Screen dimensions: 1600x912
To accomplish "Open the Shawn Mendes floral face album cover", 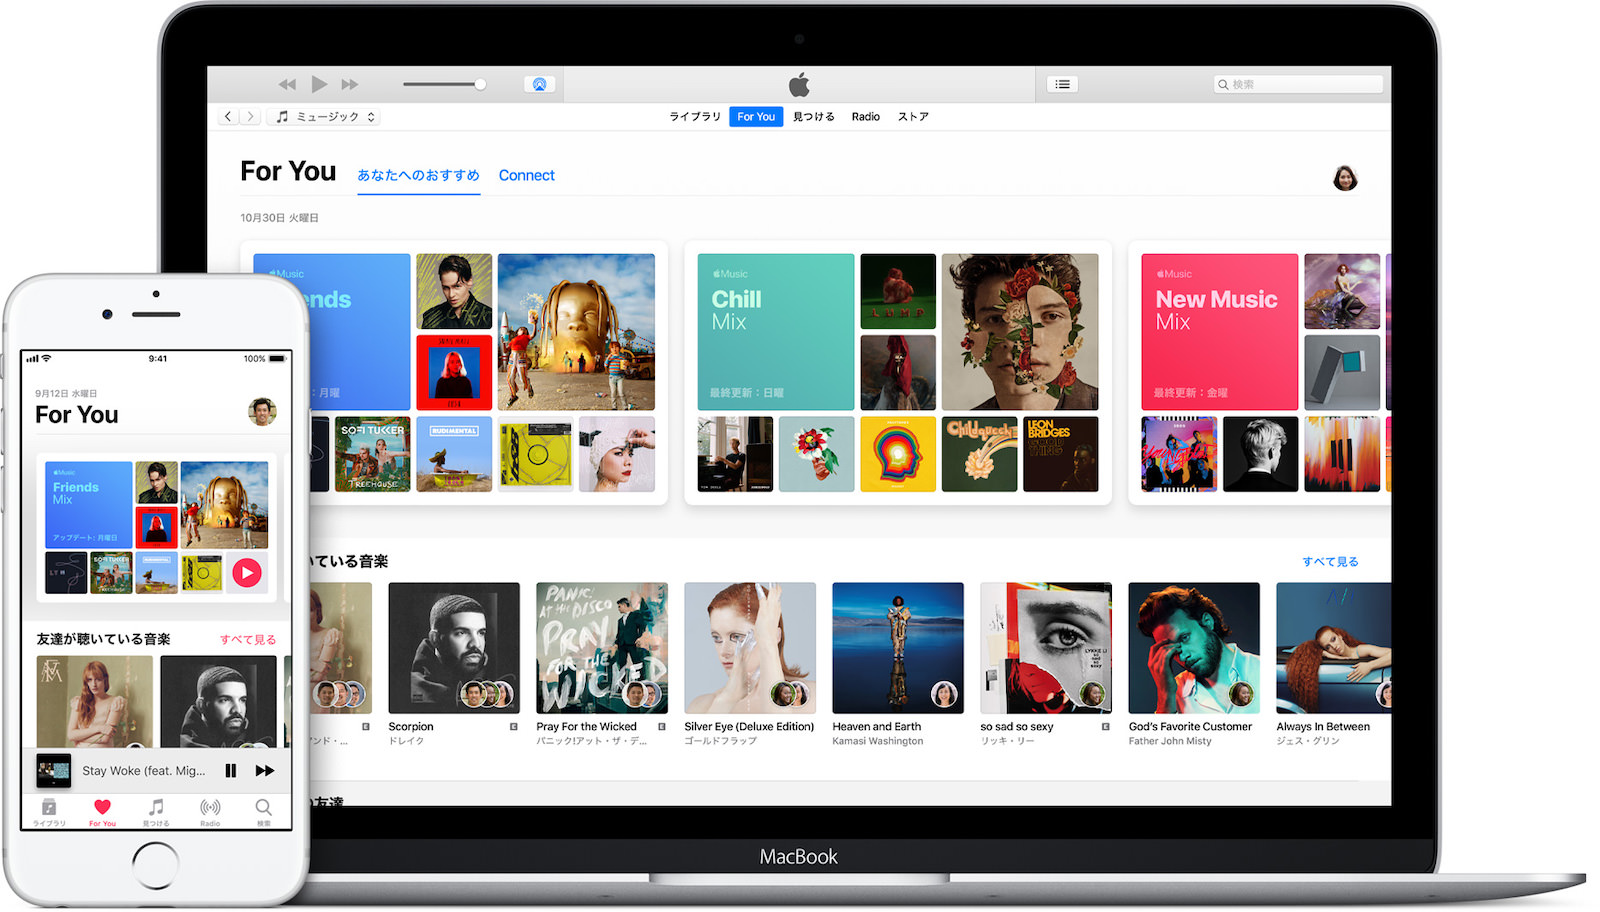I will 1020,332.
